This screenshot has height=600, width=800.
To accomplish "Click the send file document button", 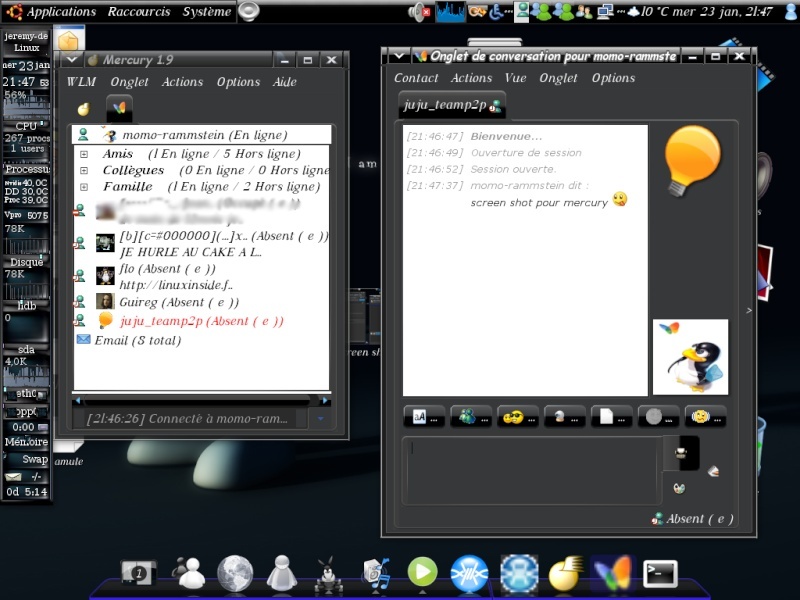I will [x=611, y=417].
